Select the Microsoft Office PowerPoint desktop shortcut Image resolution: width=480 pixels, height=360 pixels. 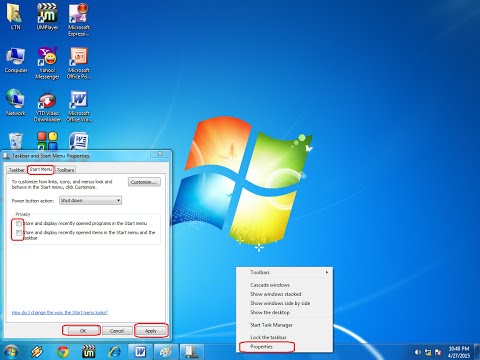(x=79, y=63)
